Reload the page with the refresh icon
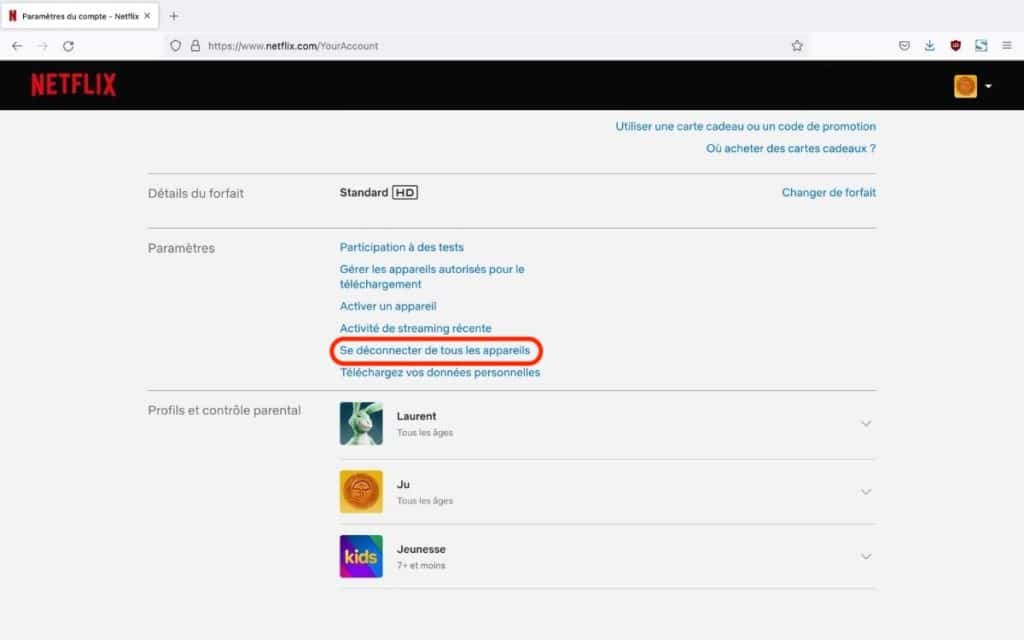This screenshot has height=640, width=1024. pos(68,46)
